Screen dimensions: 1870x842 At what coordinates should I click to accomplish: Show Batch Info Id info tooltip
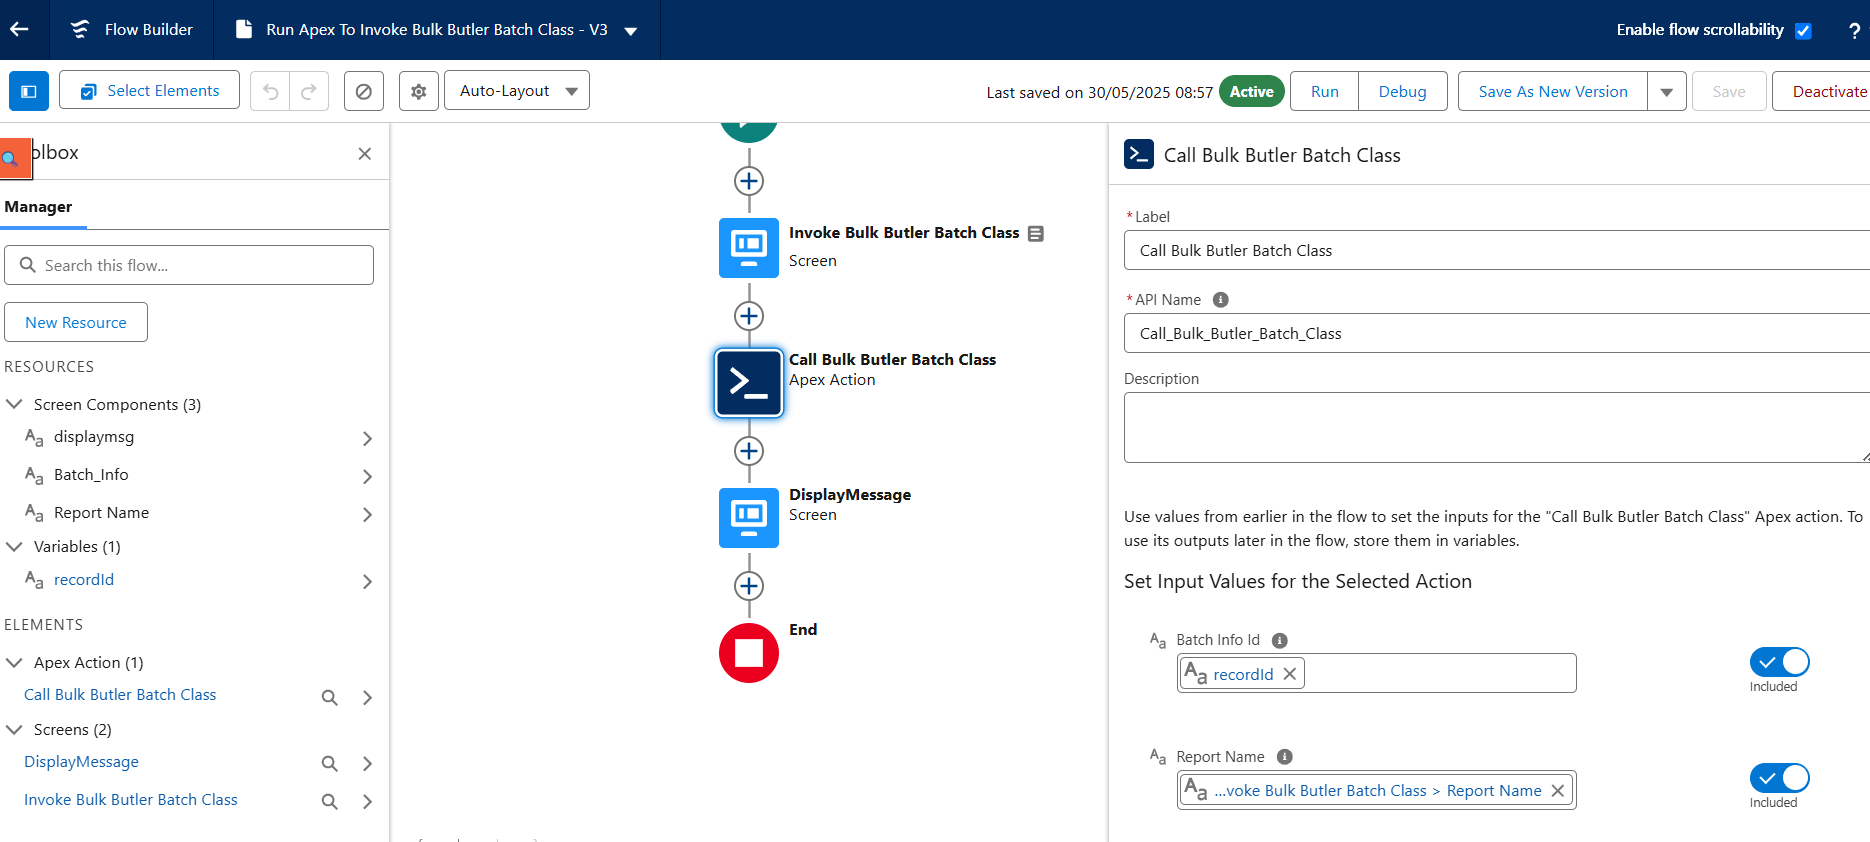click(x=1279, y=640)
